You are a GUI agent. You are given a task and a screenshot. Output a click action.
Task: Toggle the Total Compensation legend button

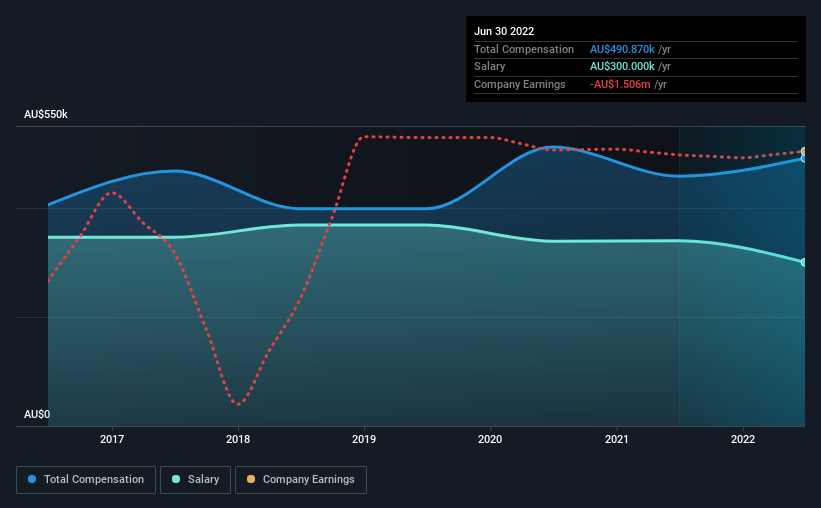(86, 480)
